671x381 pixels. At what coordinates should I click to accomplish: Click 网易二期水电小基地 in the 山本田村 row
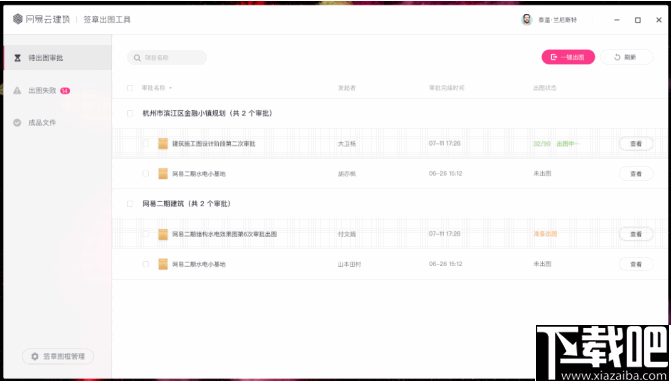pyautogui.click(x=199, y=264)
